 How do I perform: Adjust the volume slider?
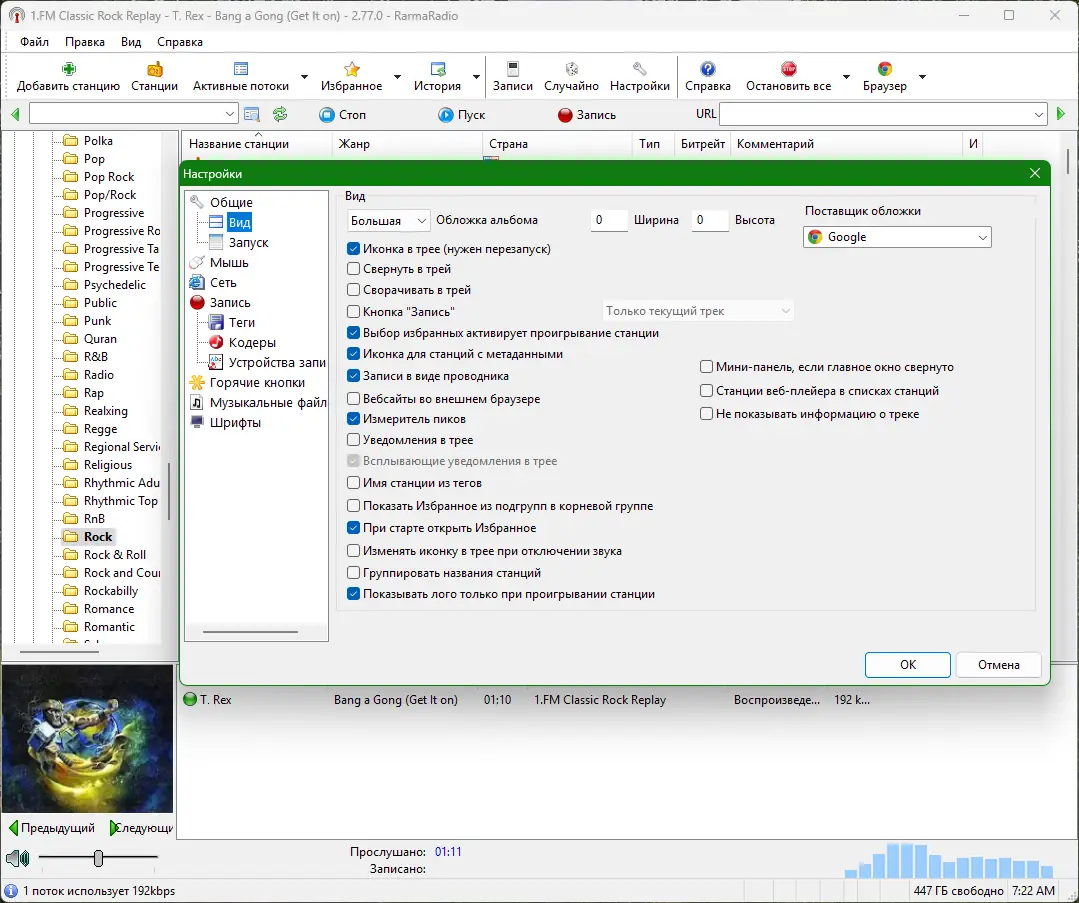tap(97, 858)
